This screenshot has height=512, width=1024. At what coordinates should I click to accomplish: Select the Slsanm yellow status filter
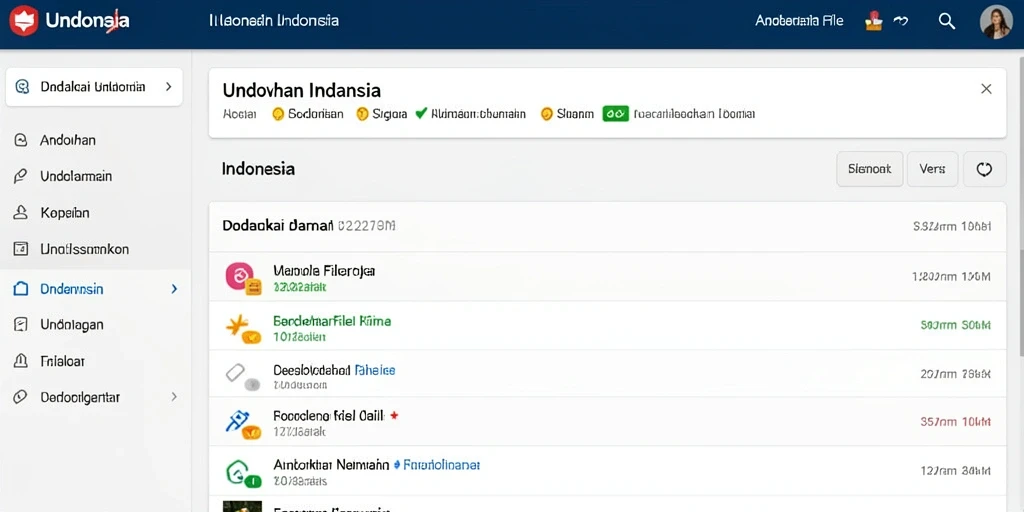point(567,114)
